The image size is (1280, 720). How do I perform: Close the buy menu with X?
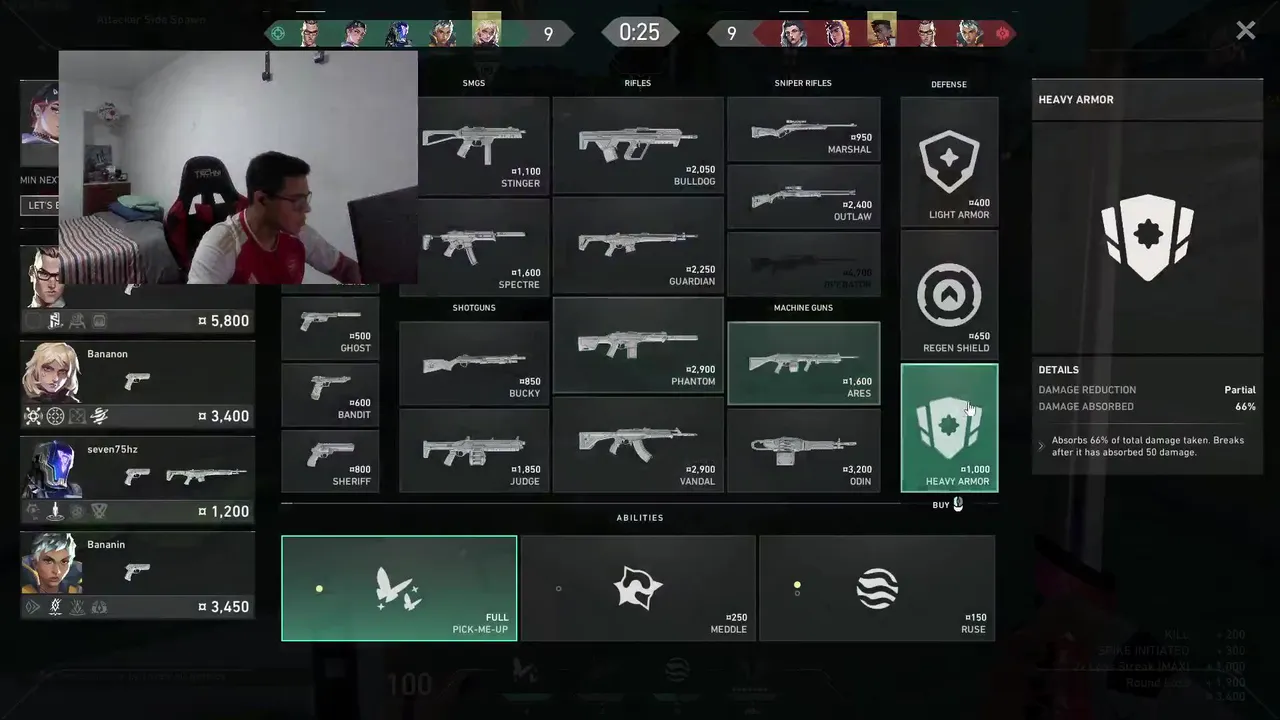pyautogui.click(x=1245, y=31)
